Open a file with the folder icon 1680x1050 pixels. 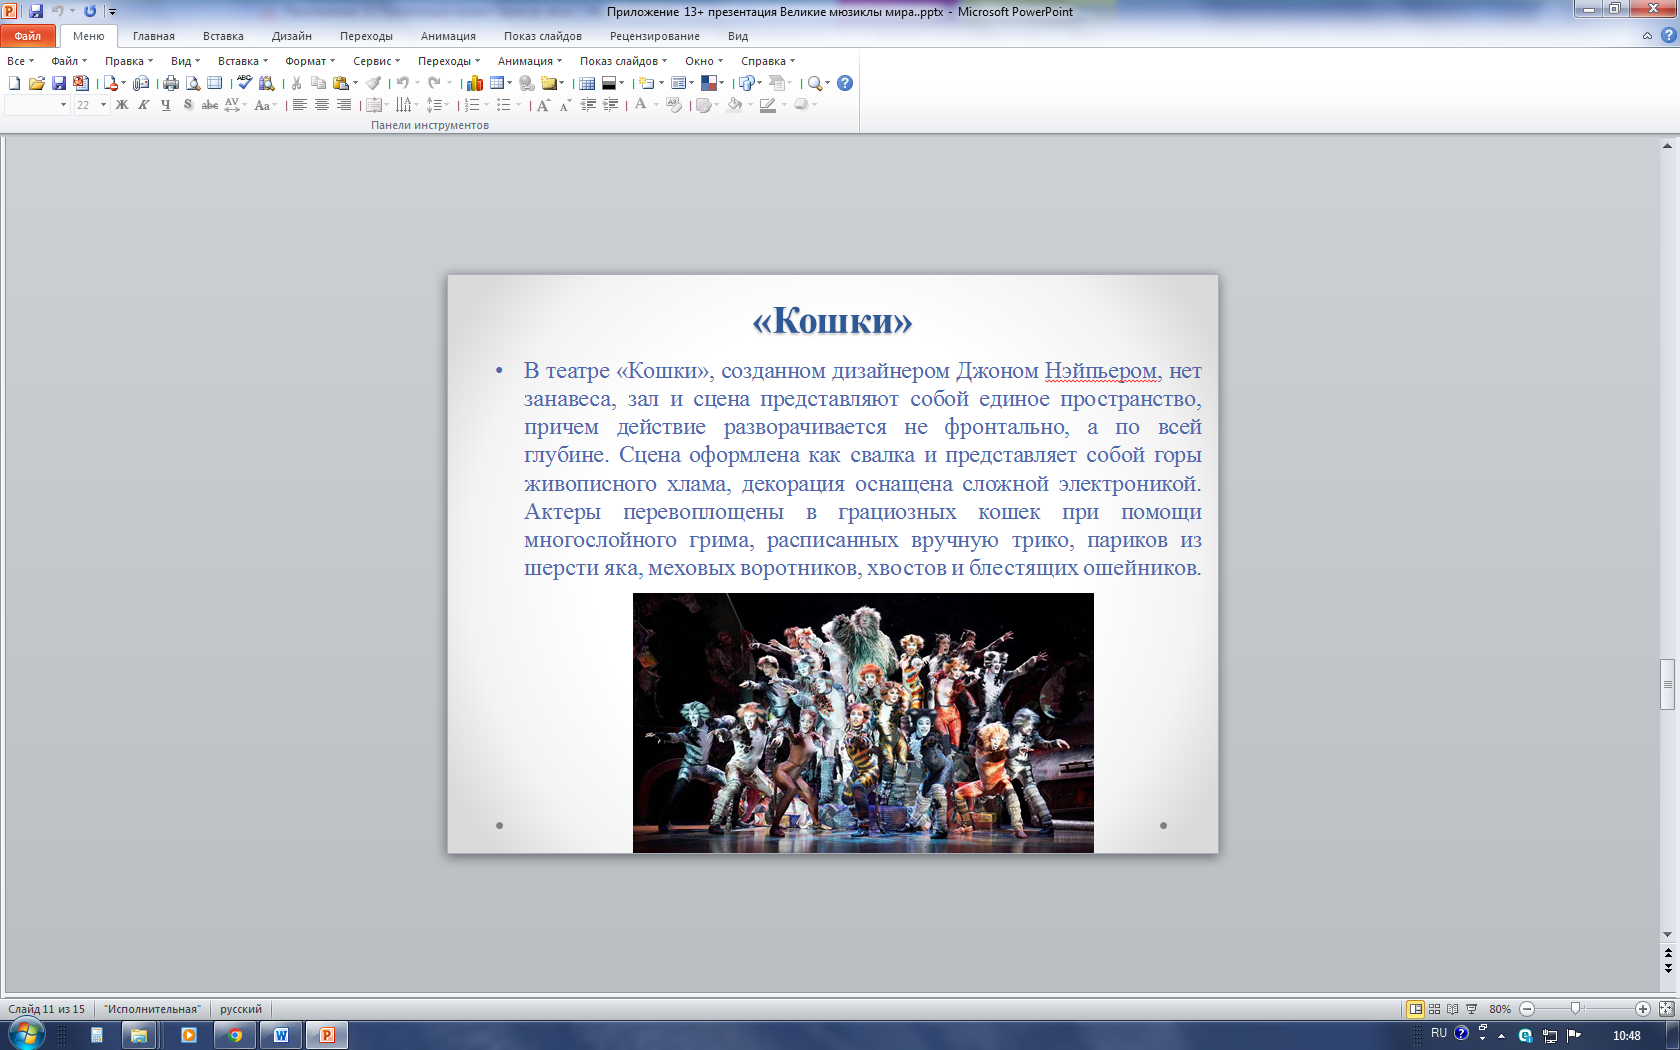[37, 83]
